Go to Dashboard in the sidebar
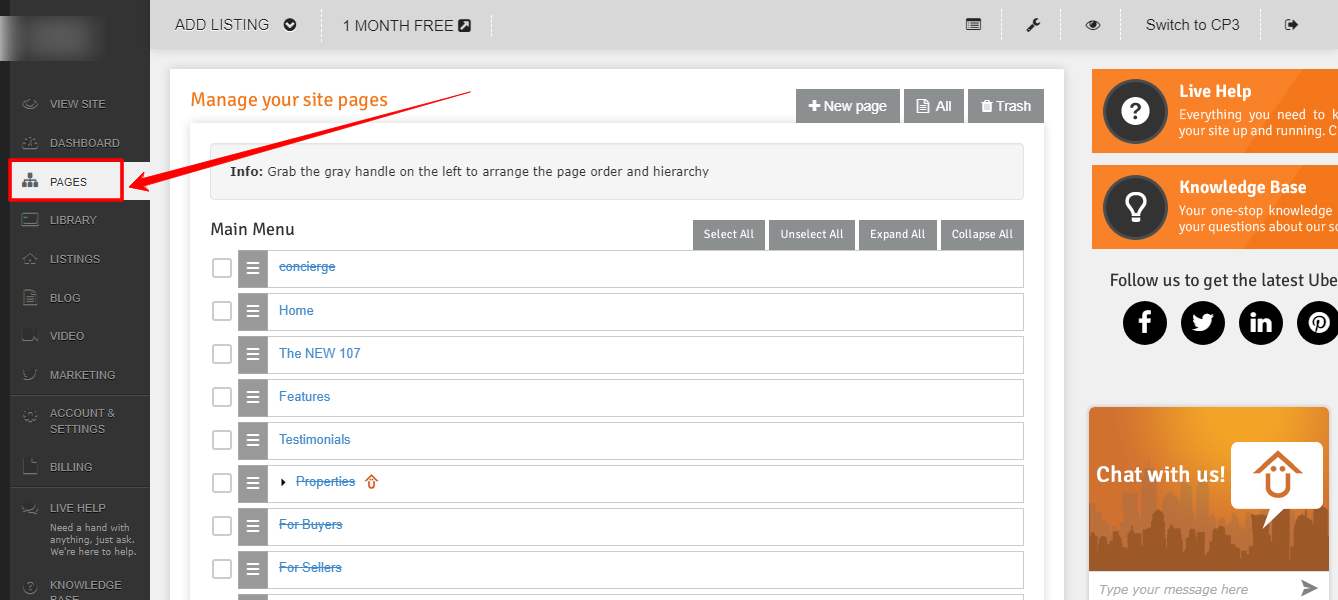Image resolution: width=1338 pixels, height=600 pixels. 84,143
